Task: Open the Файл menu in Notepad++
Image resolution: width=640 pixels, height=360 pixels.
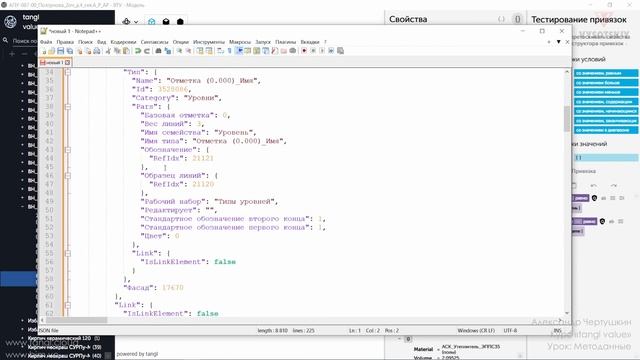Action: (46, 42)
